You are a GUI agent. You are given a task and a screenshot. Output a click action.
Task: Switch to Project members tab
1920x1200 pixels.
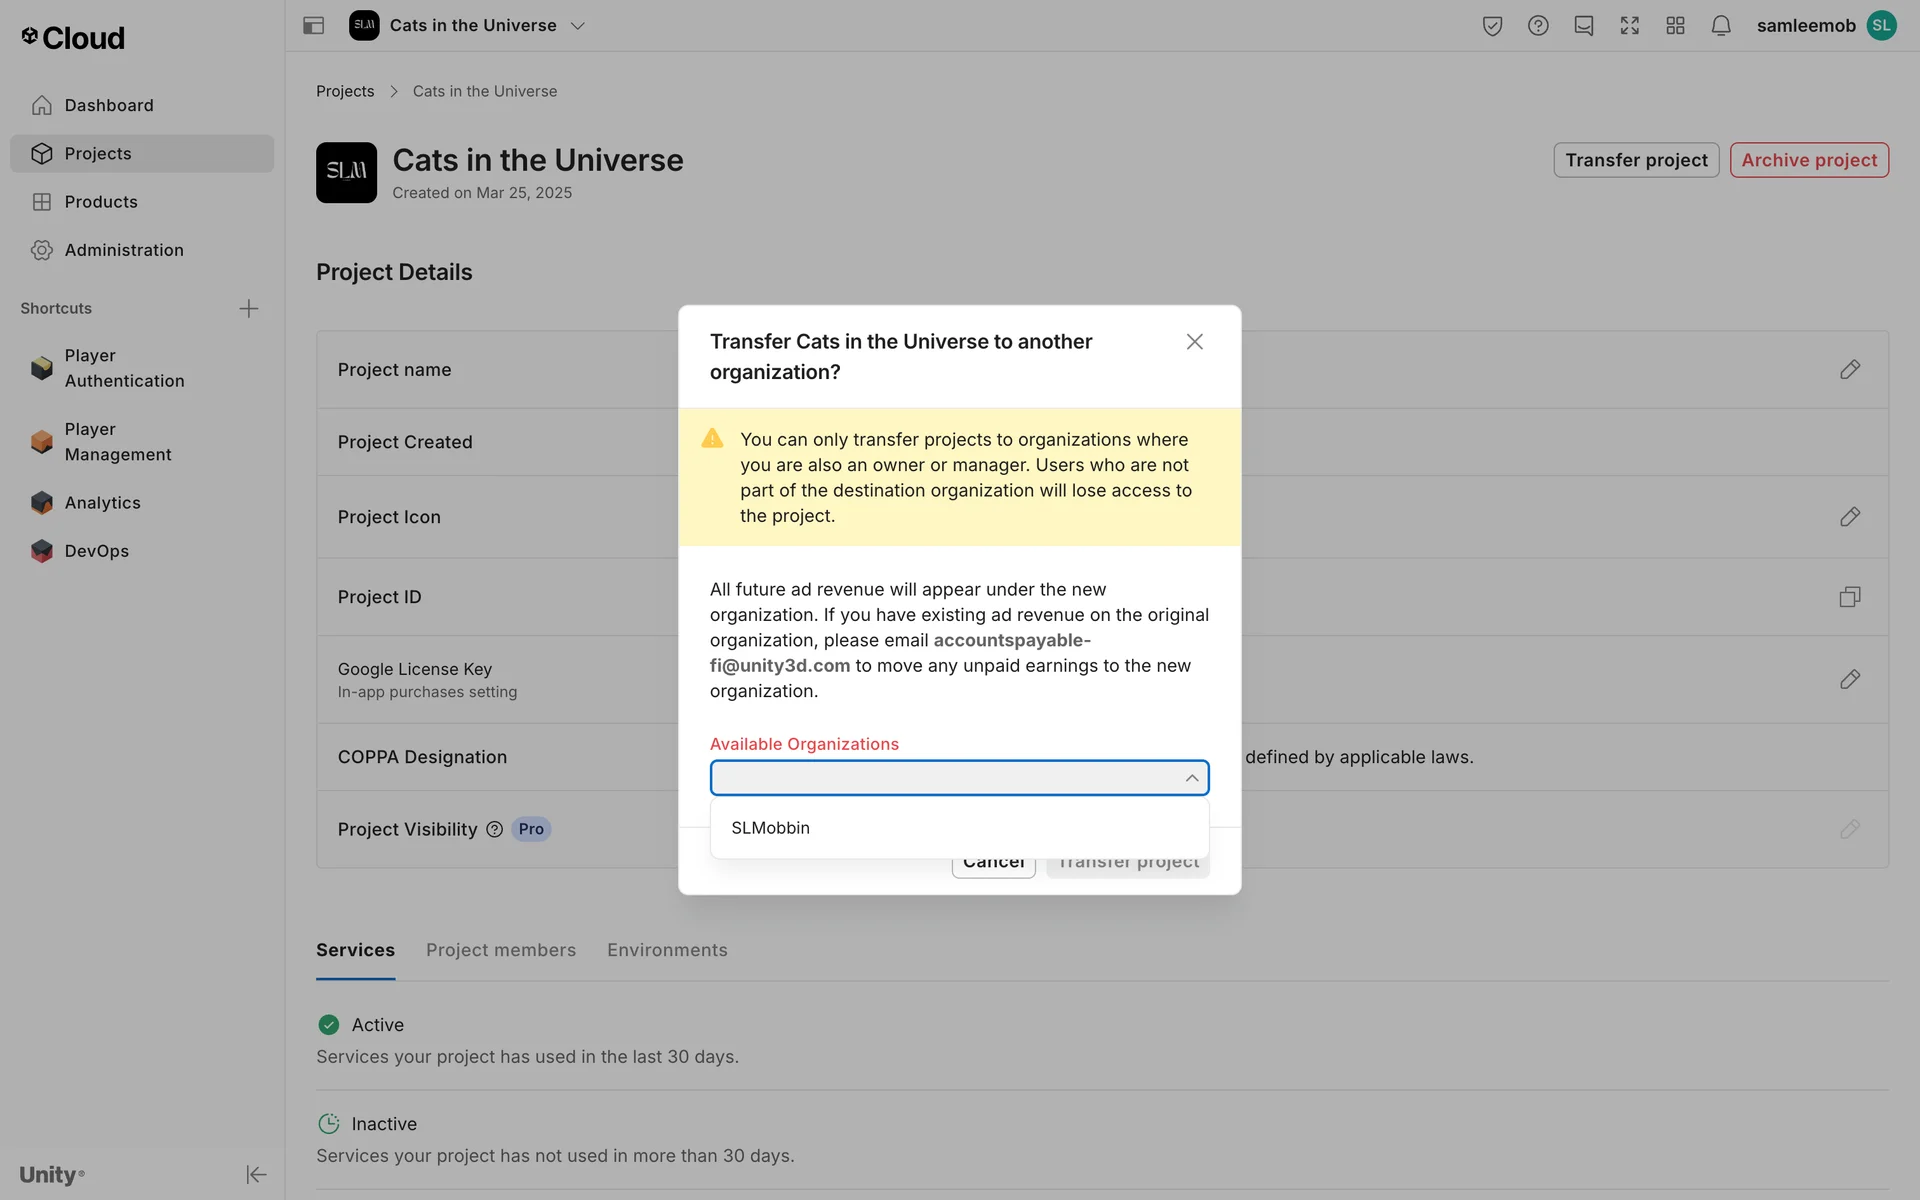point(500,950)
